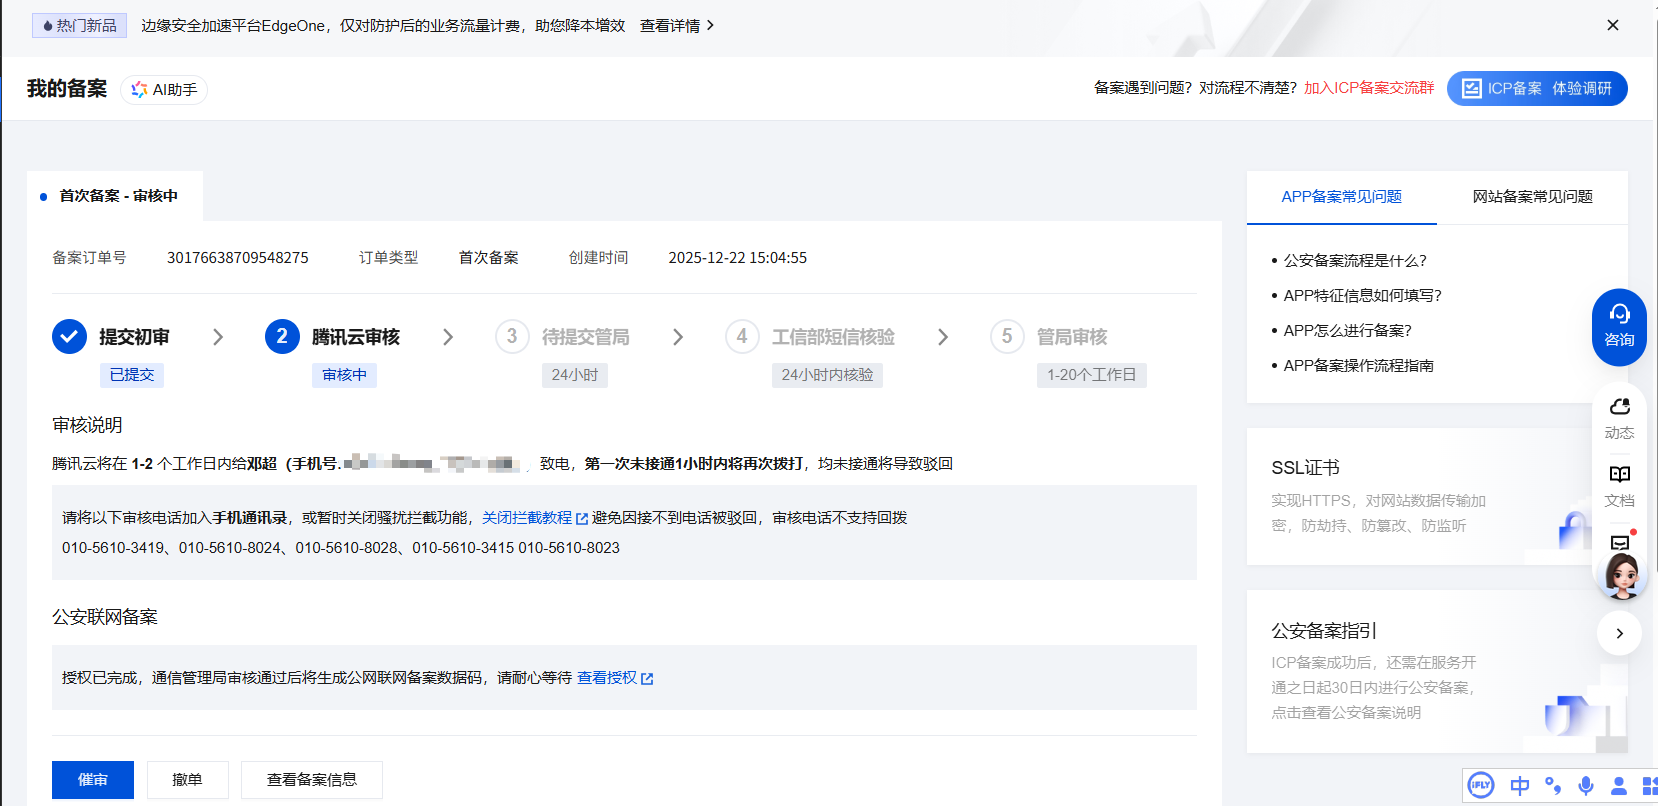Close the top promotional banner
Image resolution: width=1658 pixels, height=806 pixels.
point(1613,25)
